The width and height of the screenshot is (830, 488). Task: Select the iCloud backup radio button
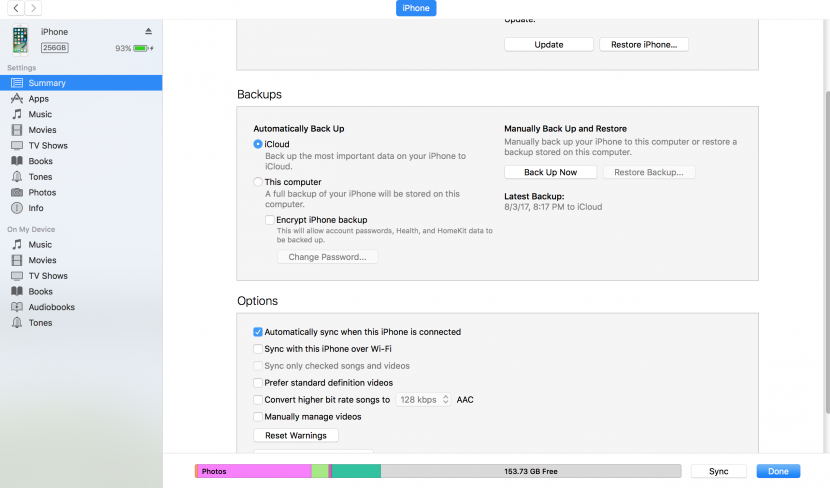[258, 144]
